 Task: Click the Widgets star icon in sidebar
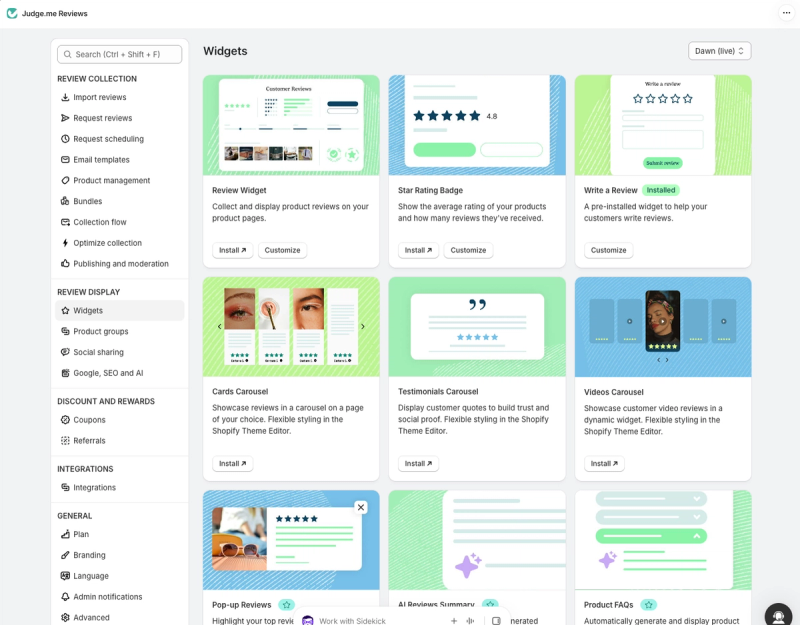point(65,310)
